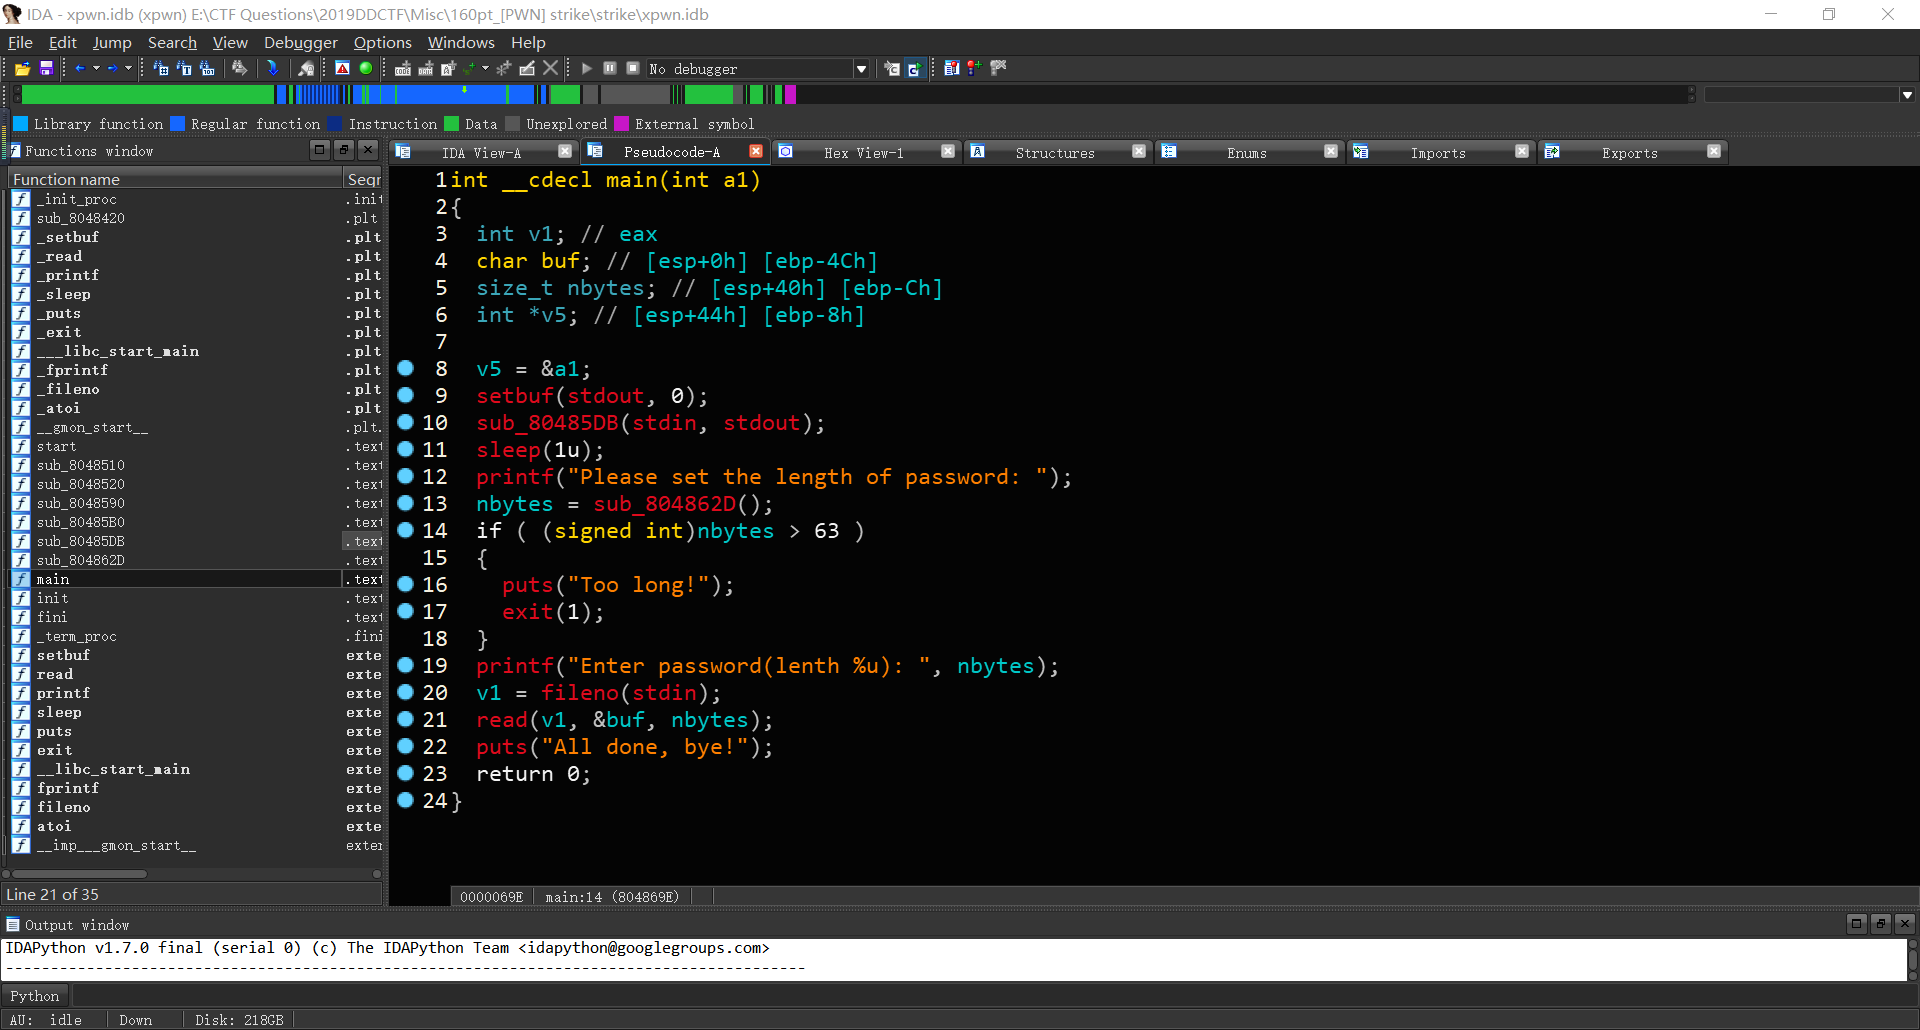The height and width of the screenshot is (1030, 1920).
Task: Click the breakpoint list icon with red dot
Action: click(951, 68)
